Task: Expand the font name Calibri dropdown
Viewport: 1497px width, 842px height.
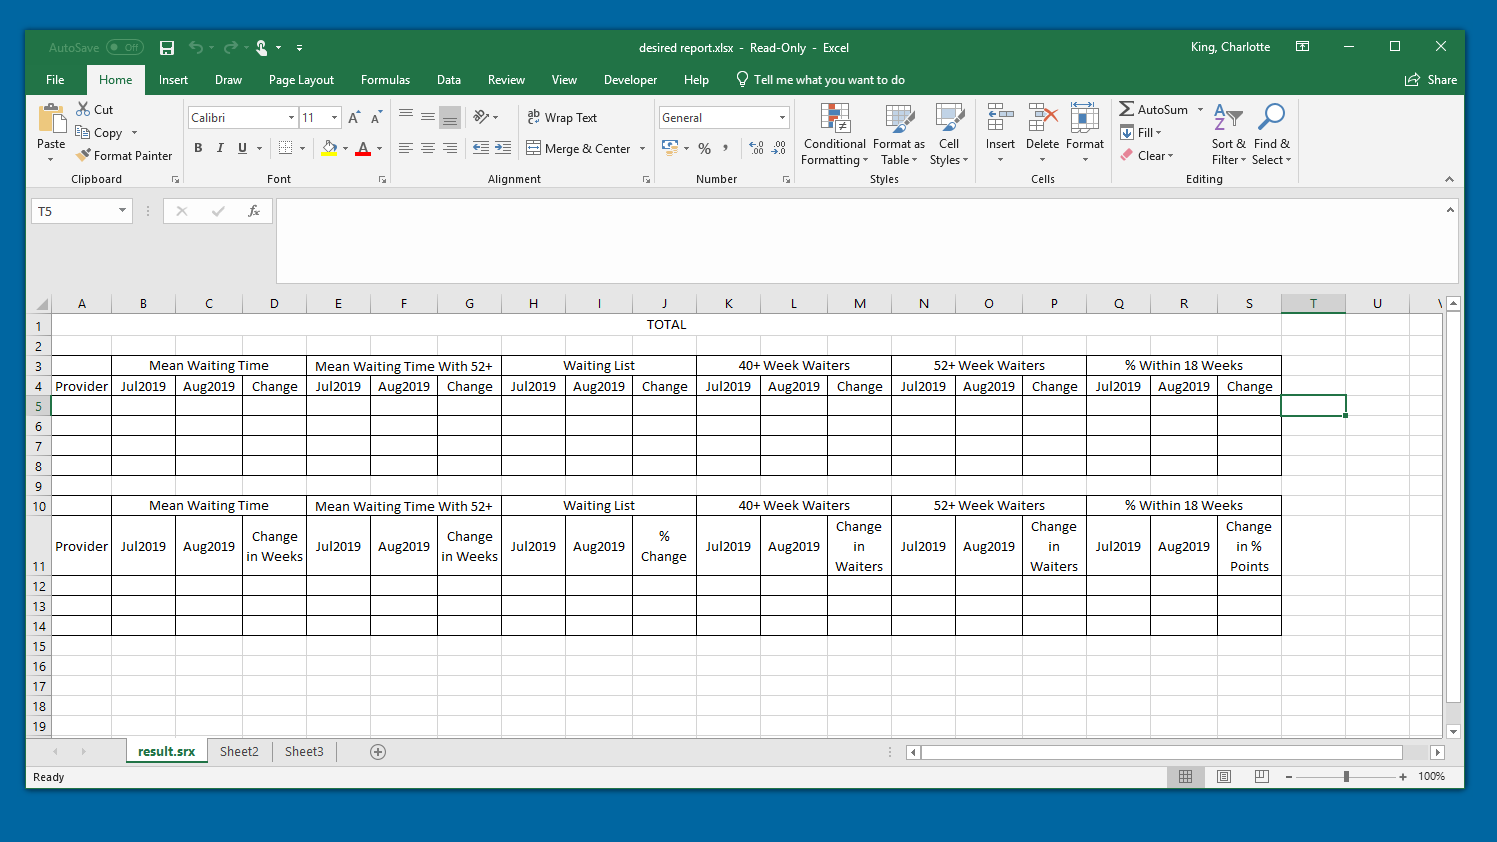Action: (x=291, y=118)
